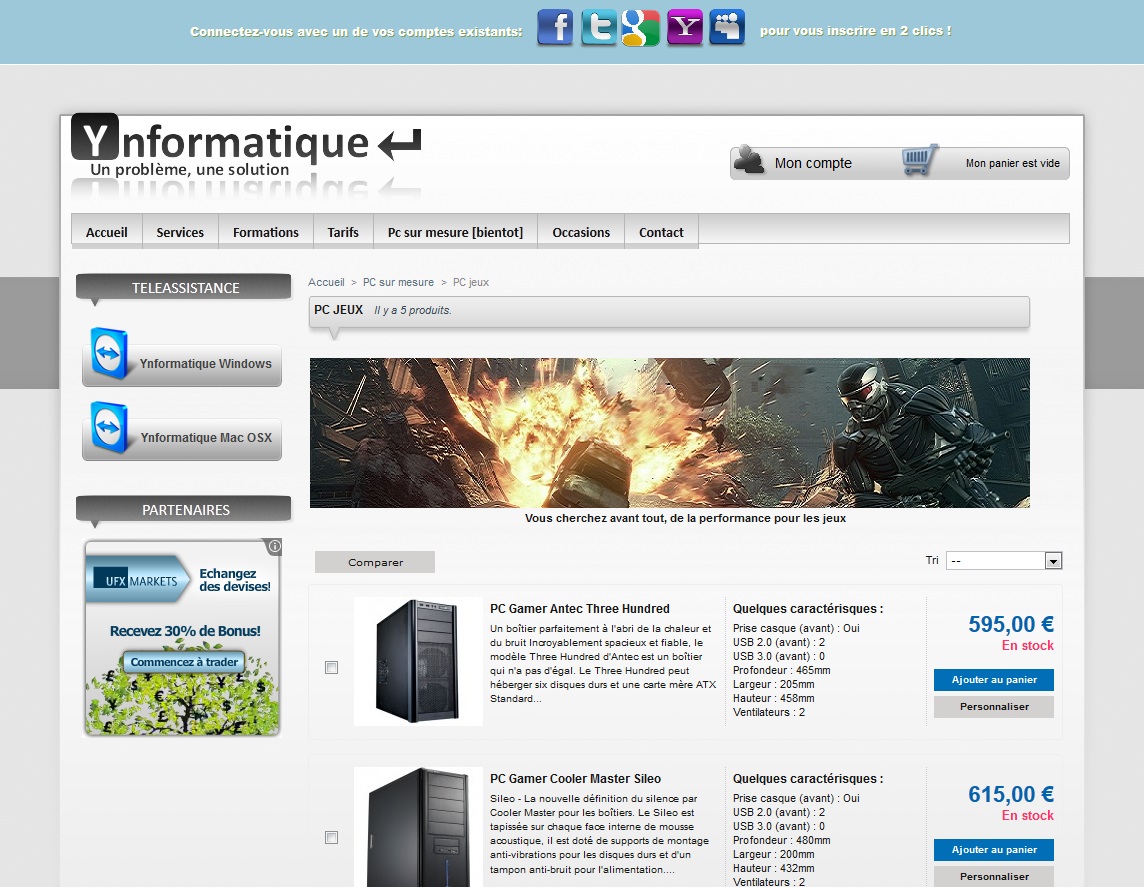Click TeamViewer icon beside Ynformatique Mac OSX

[x=109, y=427]
